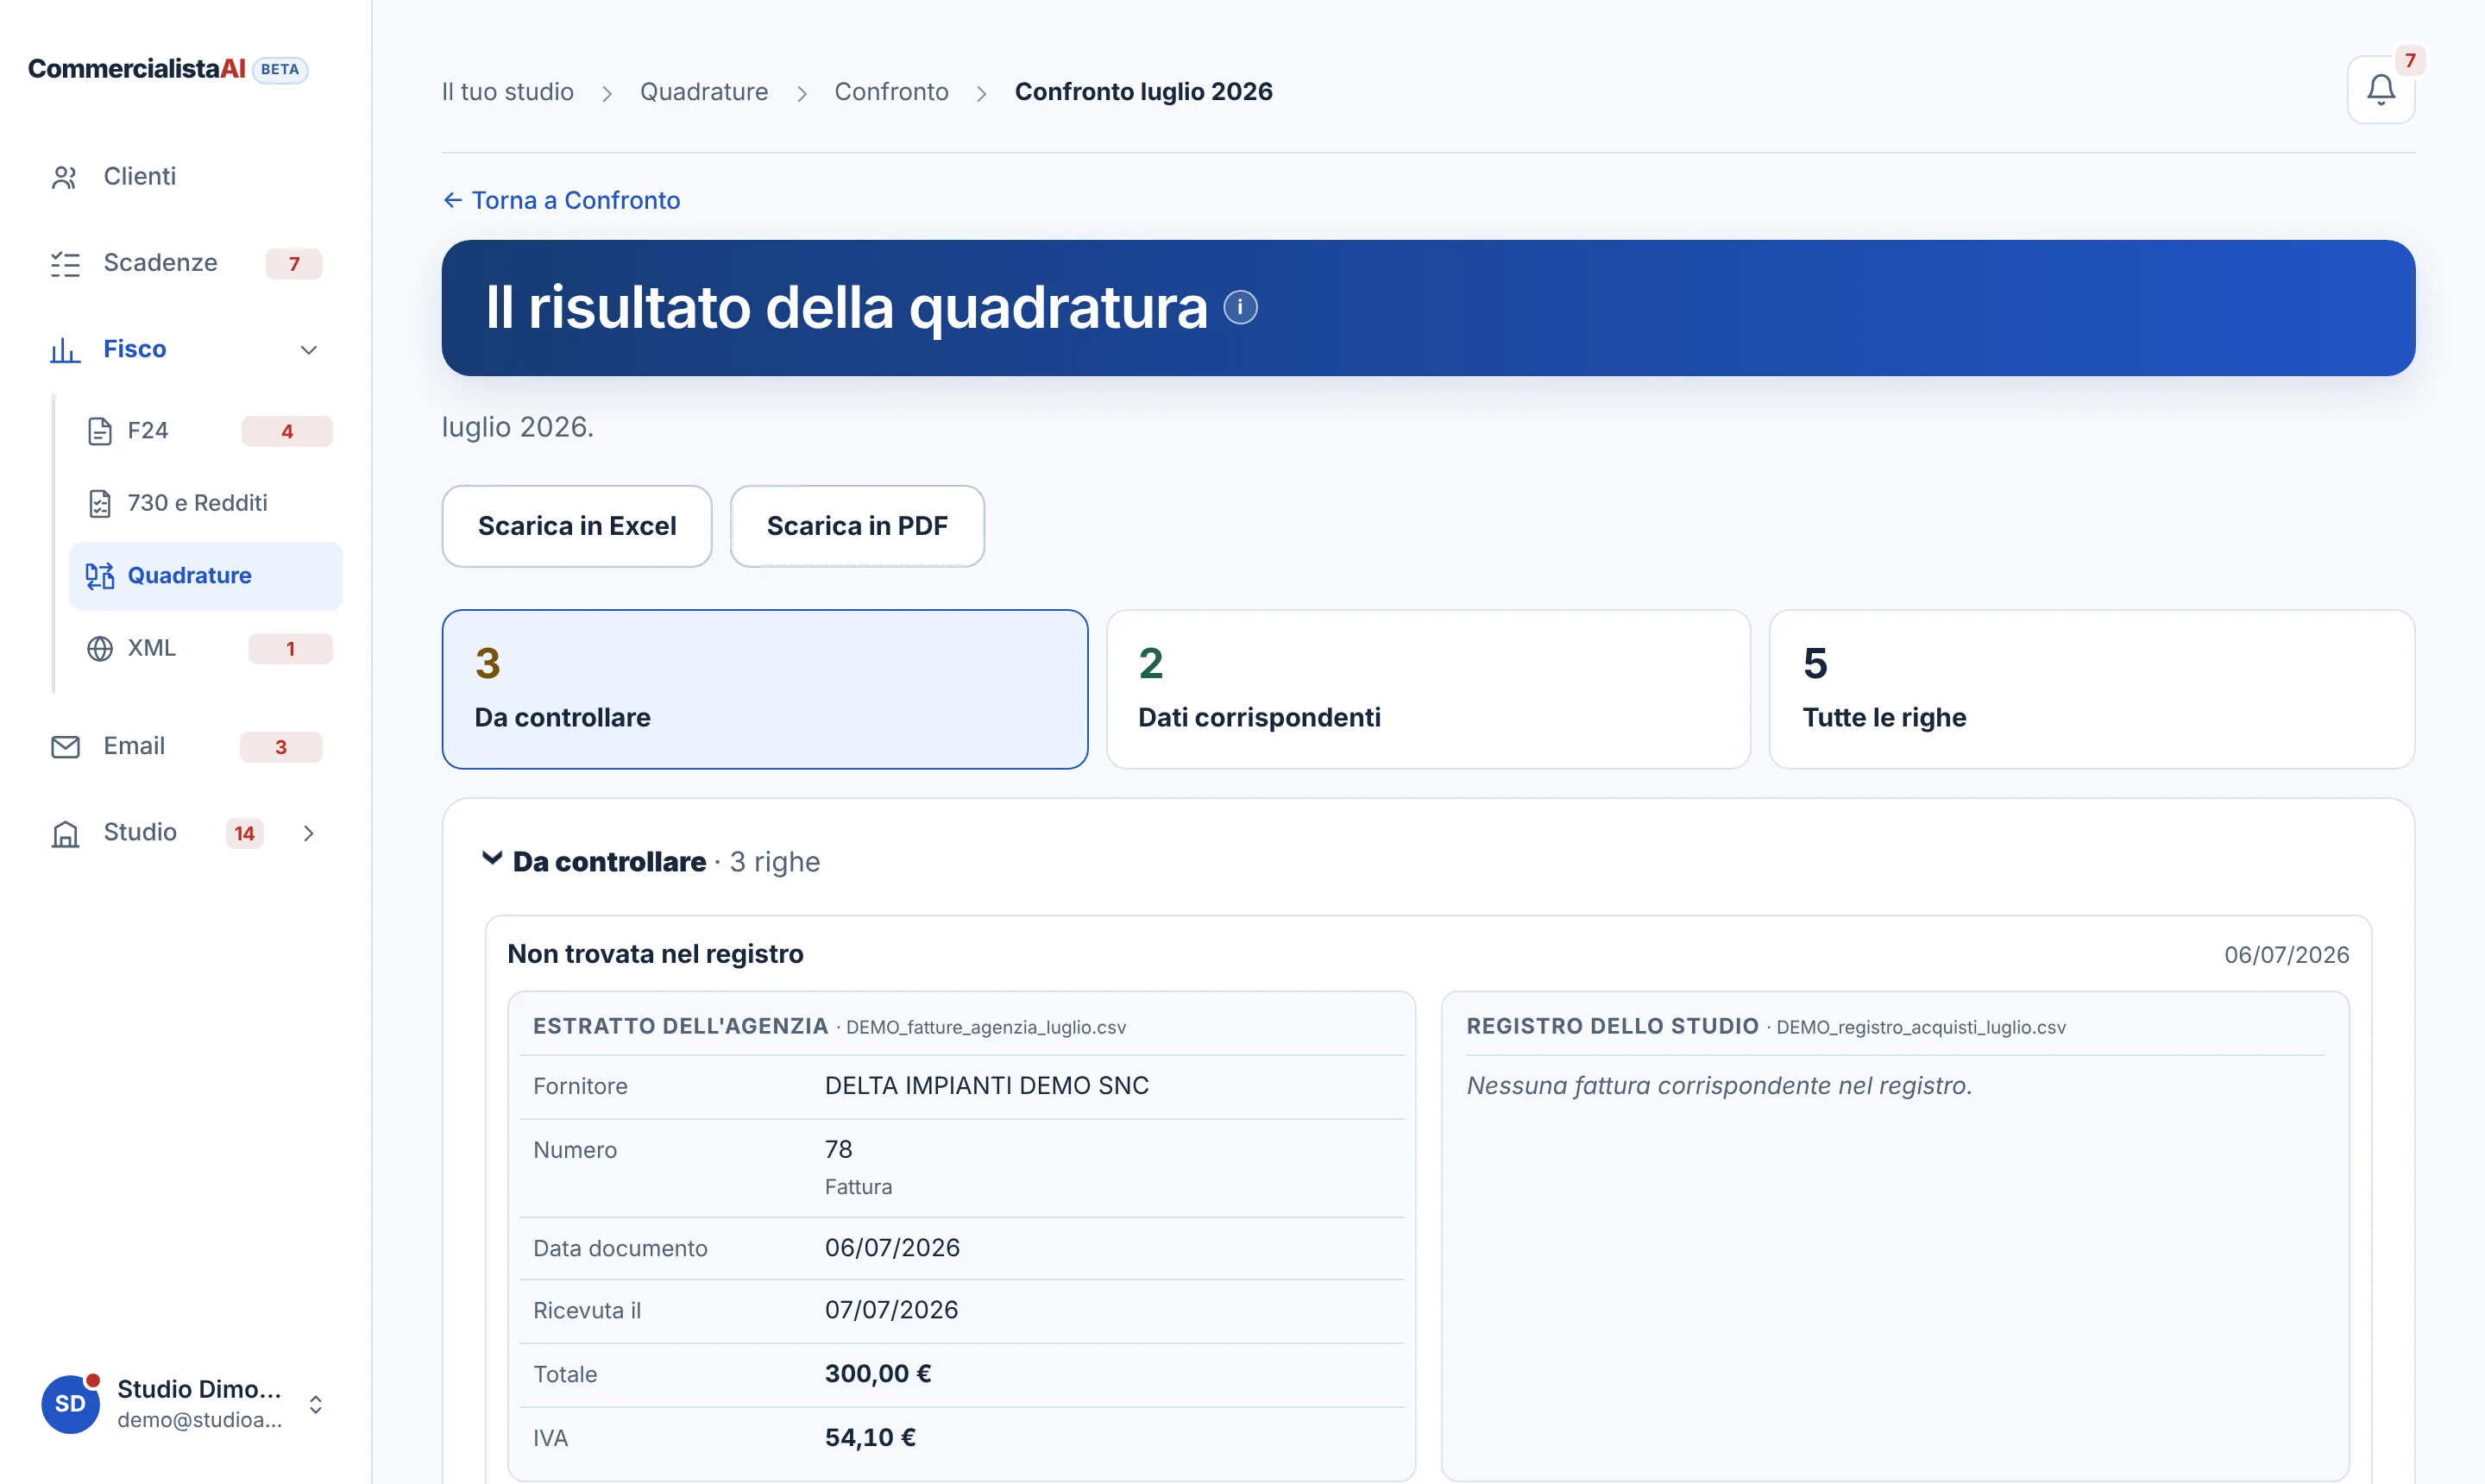Select the Dati corrispondenti tab card
This screenshot has height=1484, width=2485.
pyautogui.click(x=1428, y=689)
